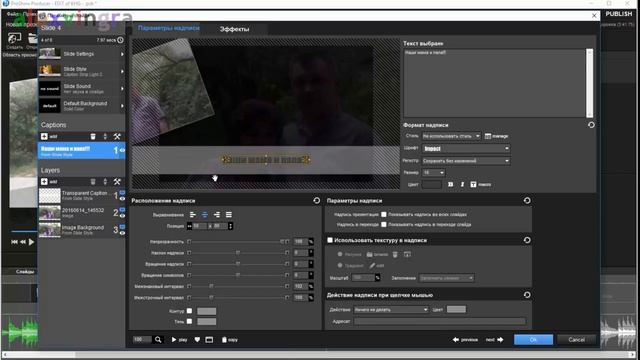Enable the Контур outline checkbox

click(x=189, y=311)
